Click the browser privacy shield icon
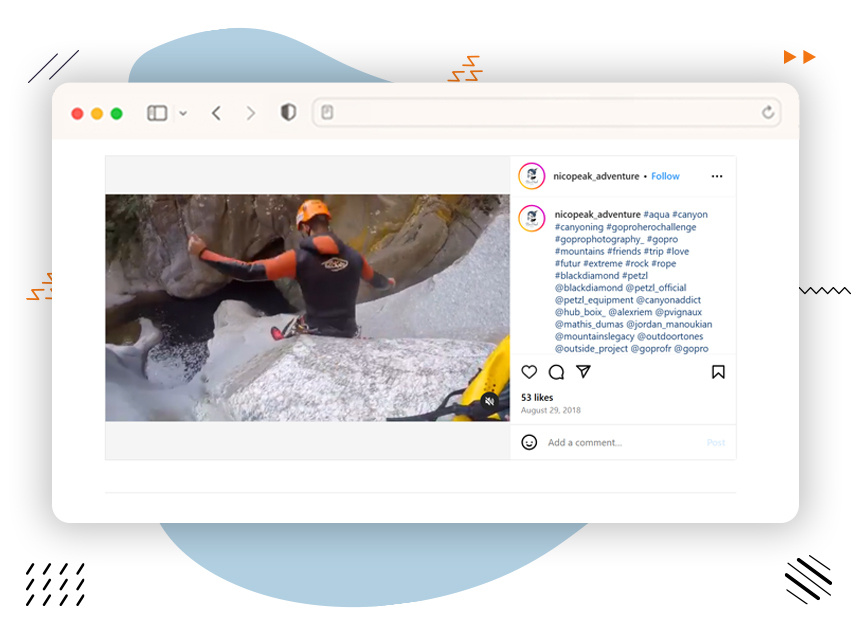This screenshot has height=628, width=860. coord(287,113)
